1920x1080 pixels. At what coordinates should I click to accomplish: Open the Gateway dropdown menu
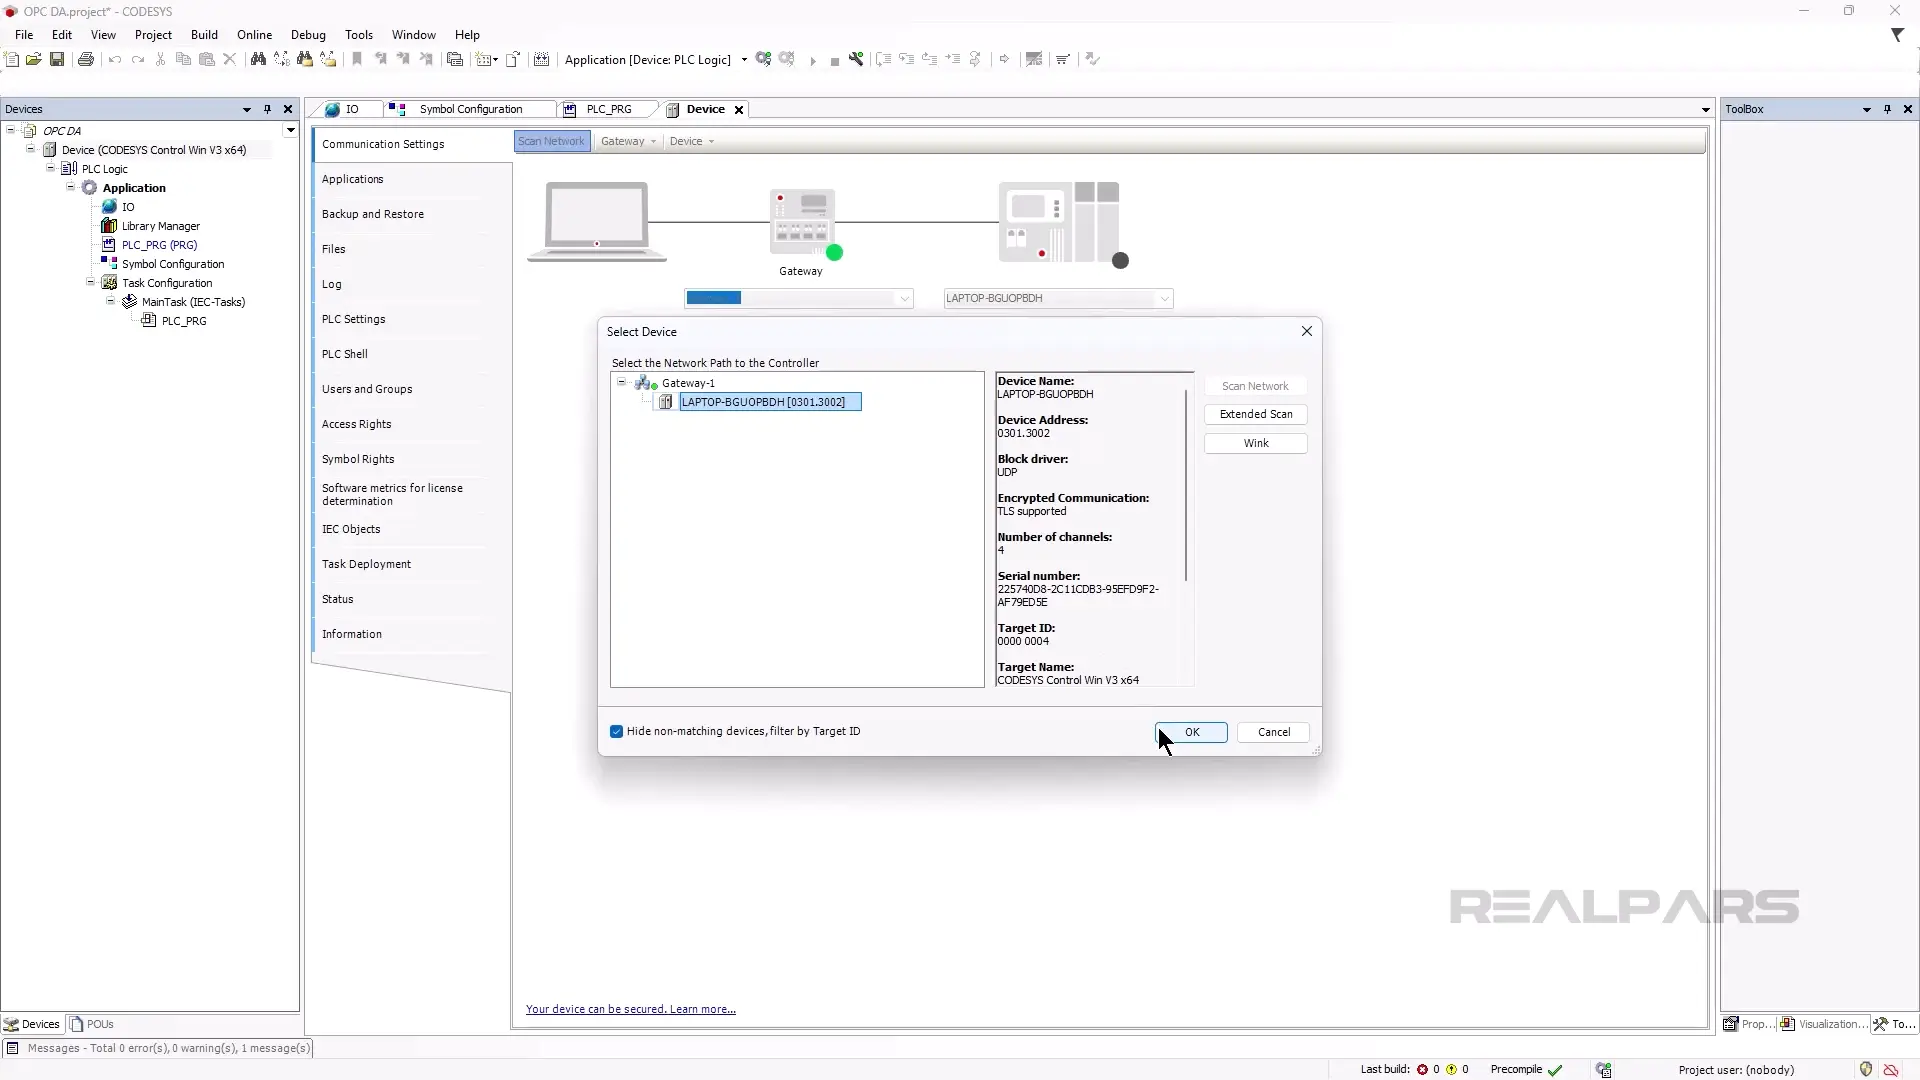point(628,141)
